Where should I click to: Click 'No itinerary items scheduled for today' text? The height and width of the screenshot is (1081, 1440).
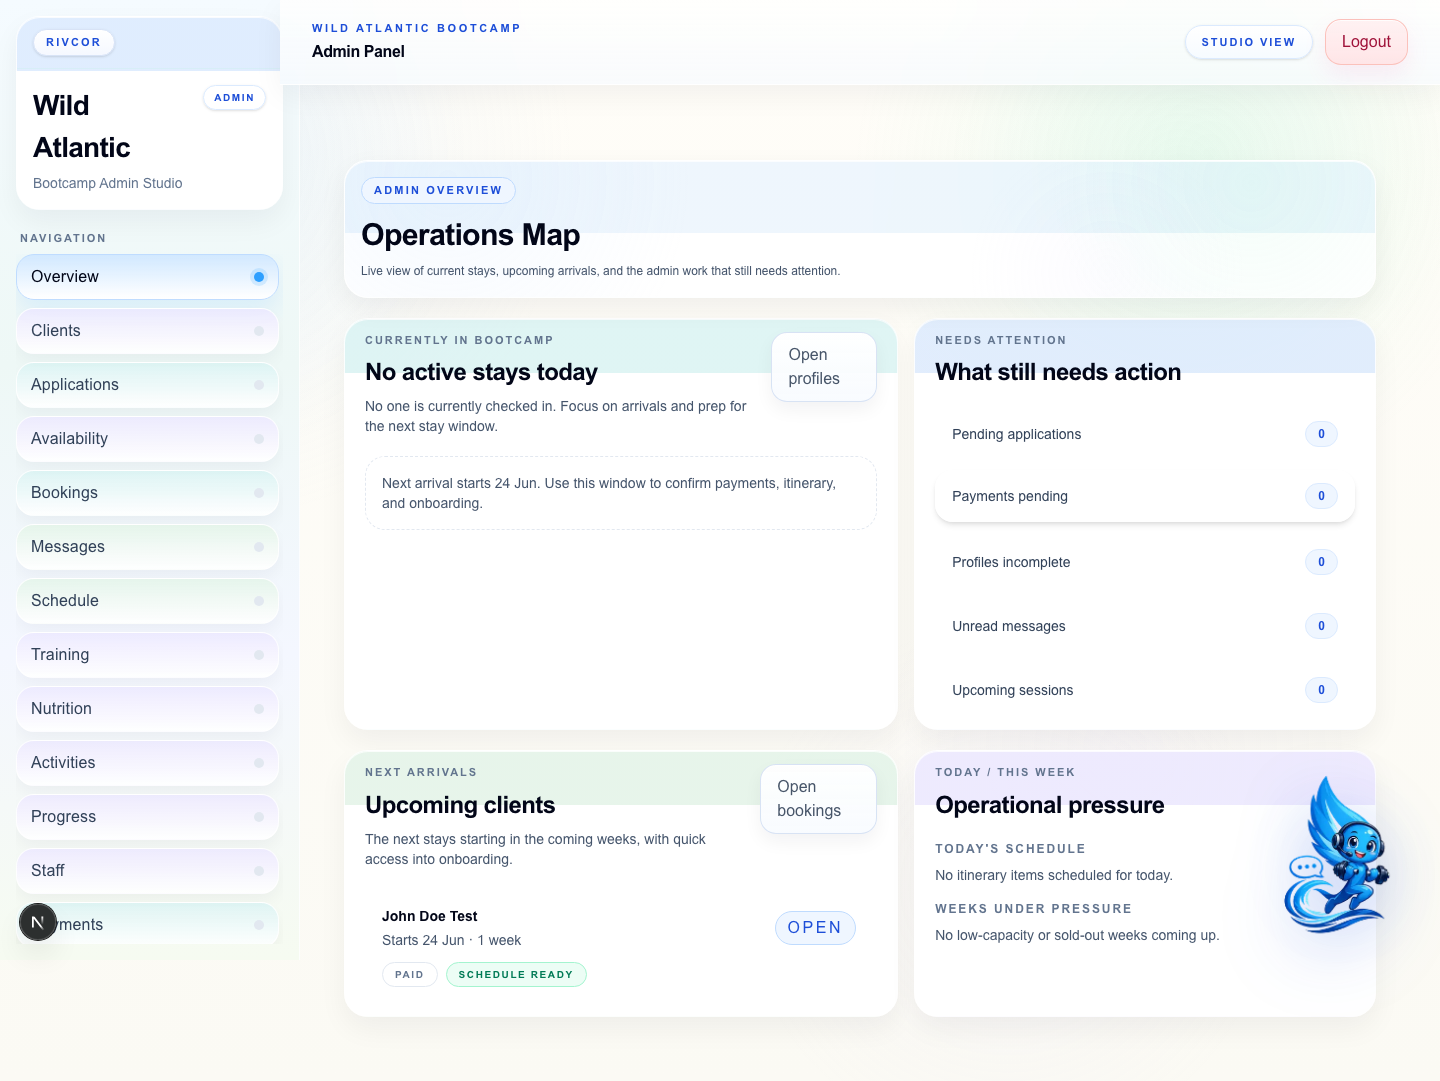1054,875
